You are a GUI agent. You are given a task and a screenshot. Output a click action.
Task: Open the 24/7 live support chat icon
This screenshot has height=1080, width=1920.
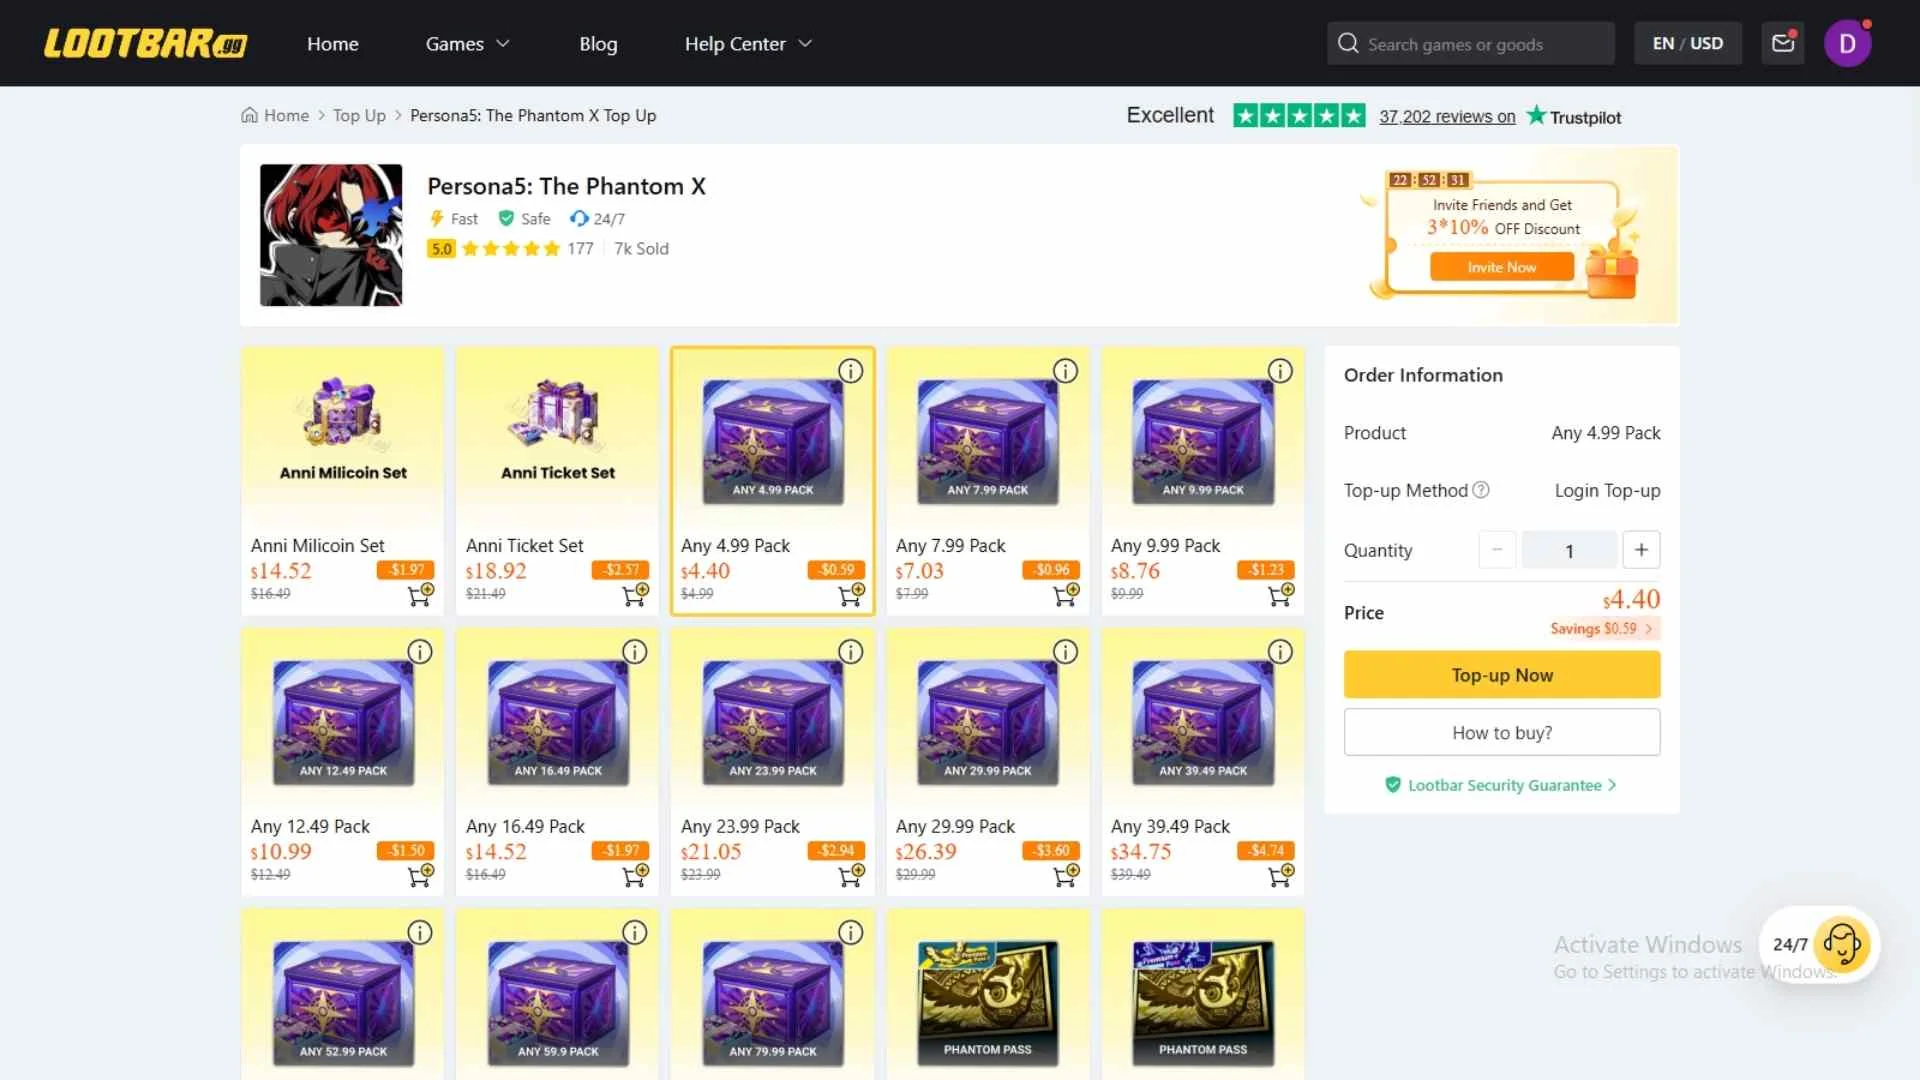1841,944
